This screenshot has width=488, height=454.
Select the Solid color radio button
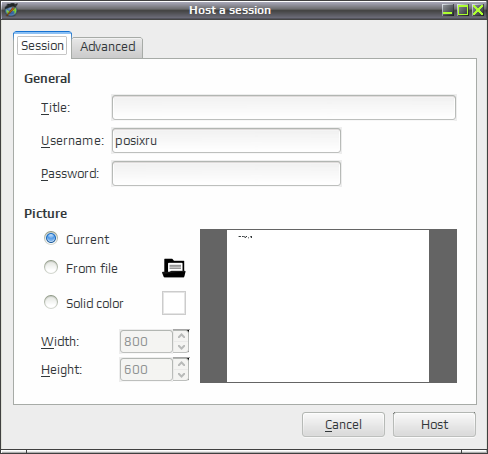51,302
